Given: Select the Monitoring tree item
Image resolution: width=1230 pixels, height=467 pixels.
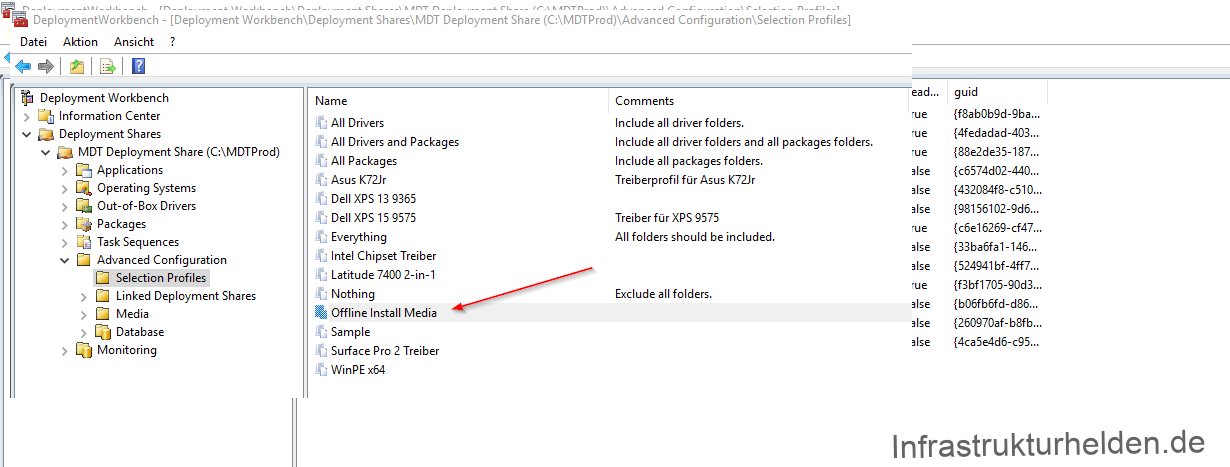Looking at the screenshot, I should coord(127,350).
